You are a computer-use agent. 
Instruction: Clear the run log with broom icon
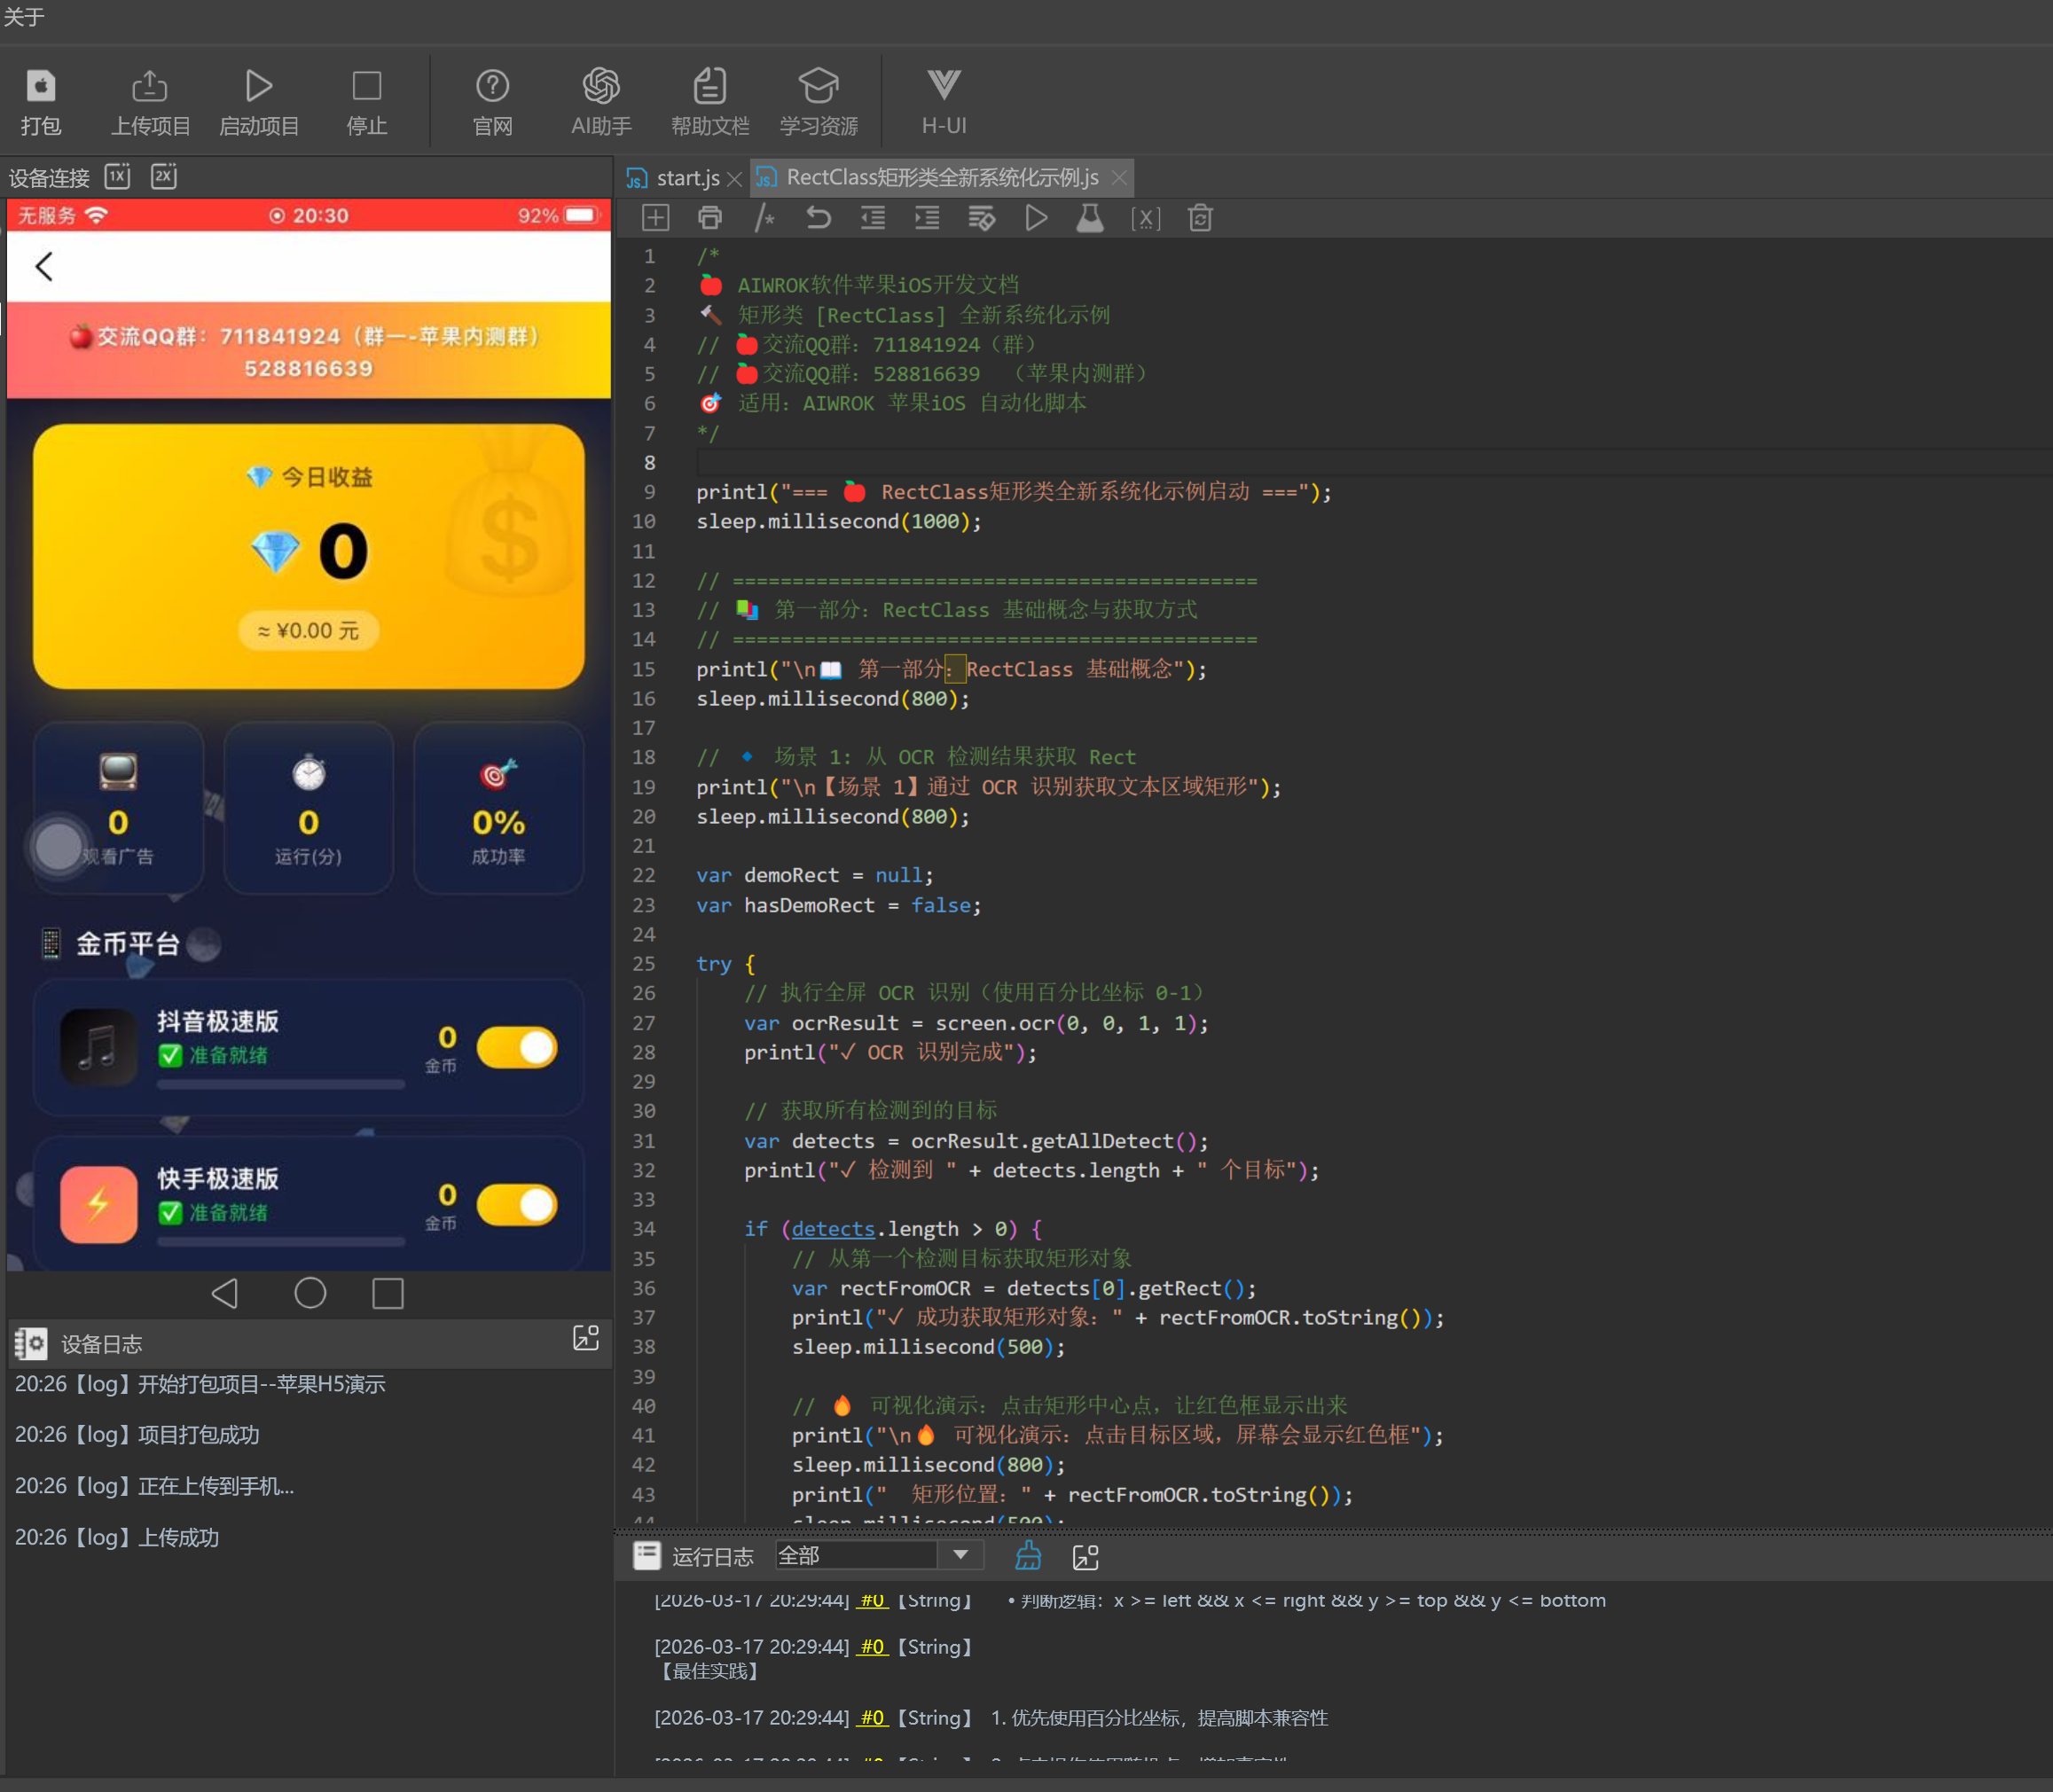tap(1028, 1556)
